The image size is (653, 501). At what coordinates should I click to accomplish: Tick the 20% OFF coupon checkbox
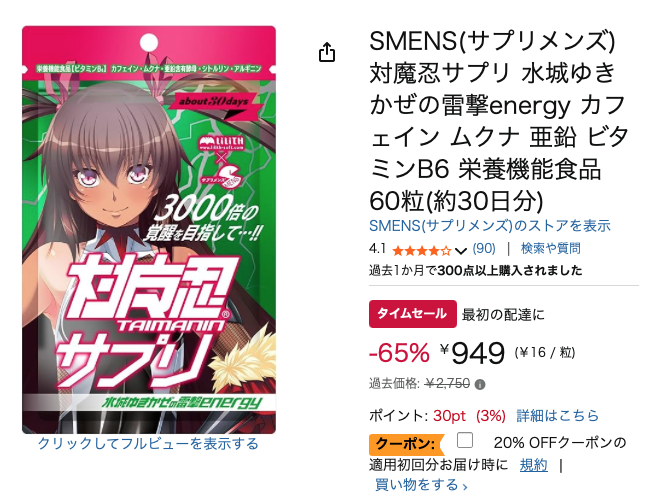tap(465, 440)
